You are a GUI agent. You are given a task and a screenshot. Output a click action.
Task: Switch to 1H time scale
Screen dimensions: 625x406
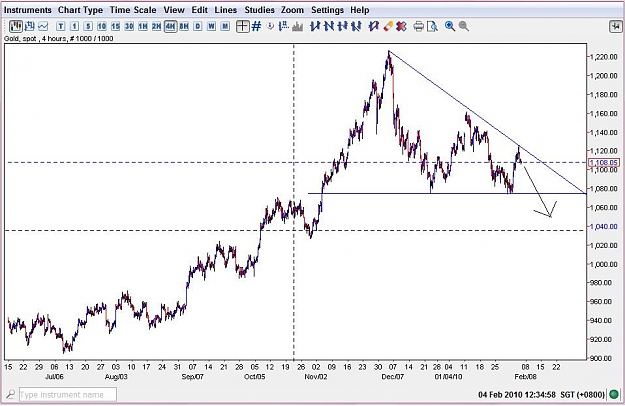coord(143,27)
